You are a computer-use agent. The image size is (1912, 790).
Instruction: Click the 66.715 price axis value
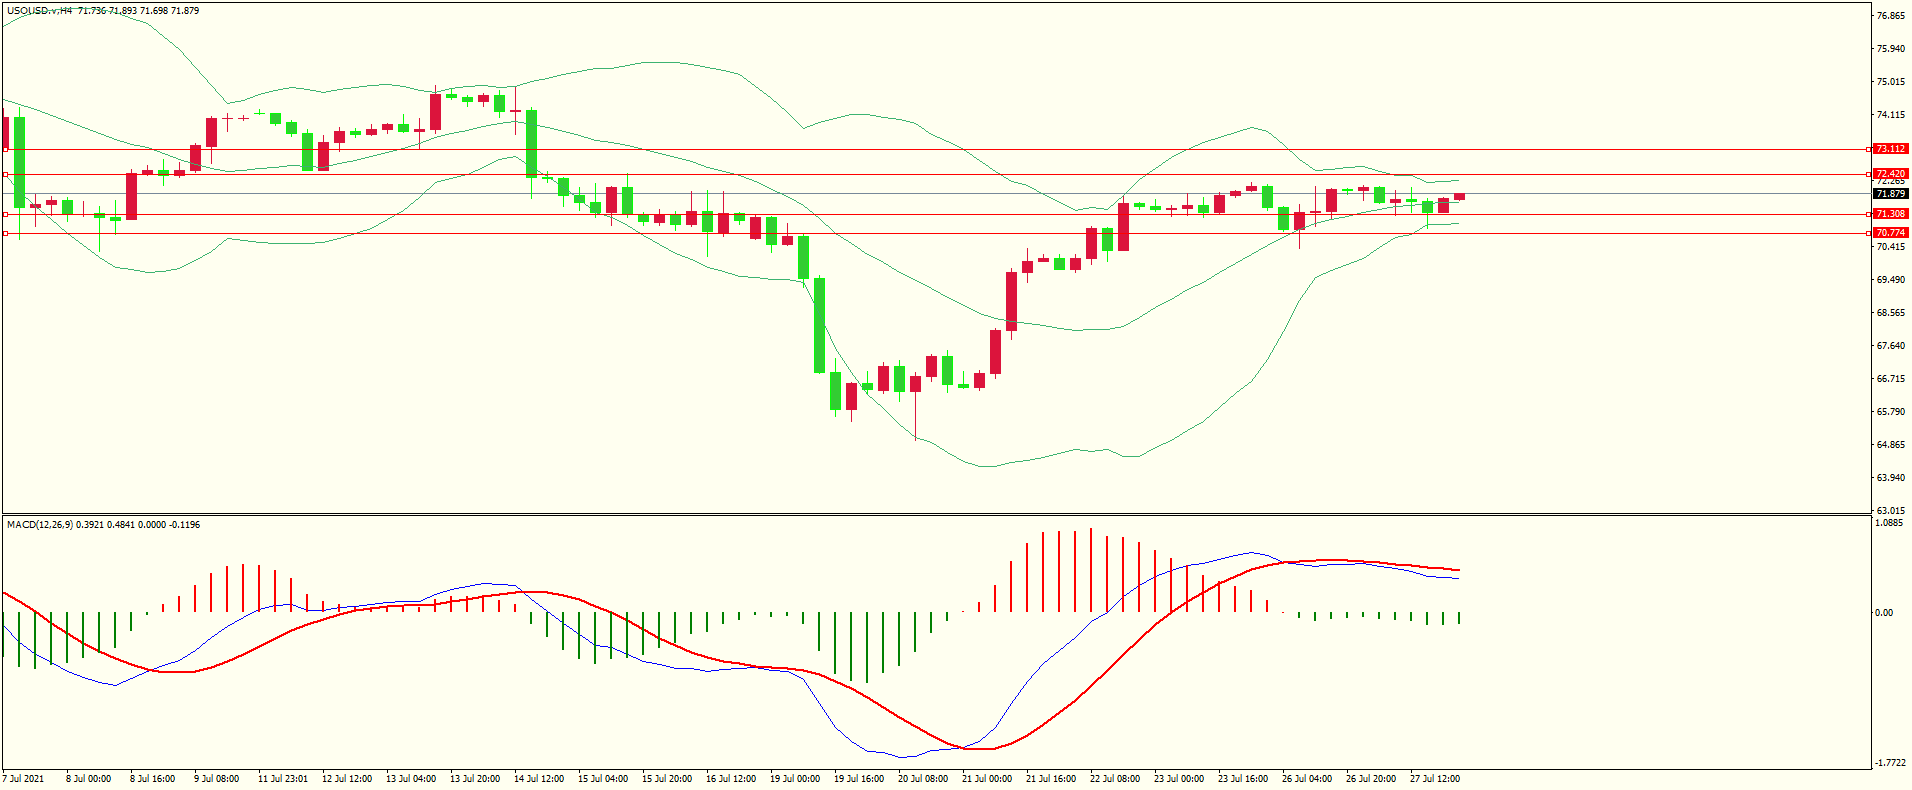[x=1890, y=379]
